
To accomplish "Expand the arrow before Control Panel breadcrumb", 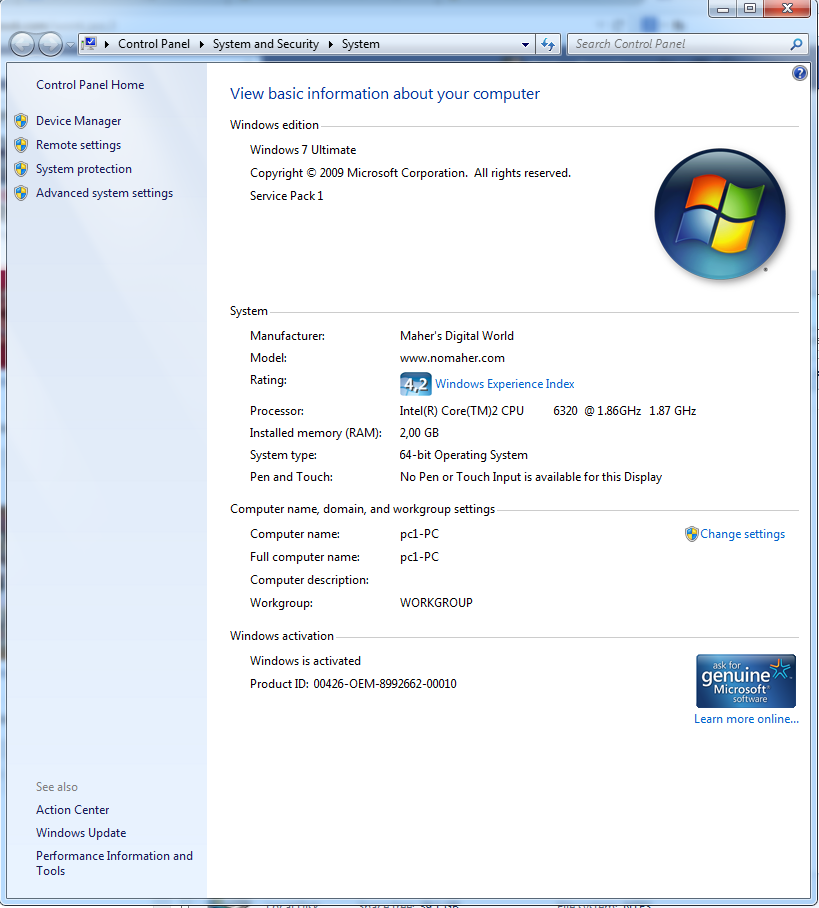I will (x=107, y=44).
